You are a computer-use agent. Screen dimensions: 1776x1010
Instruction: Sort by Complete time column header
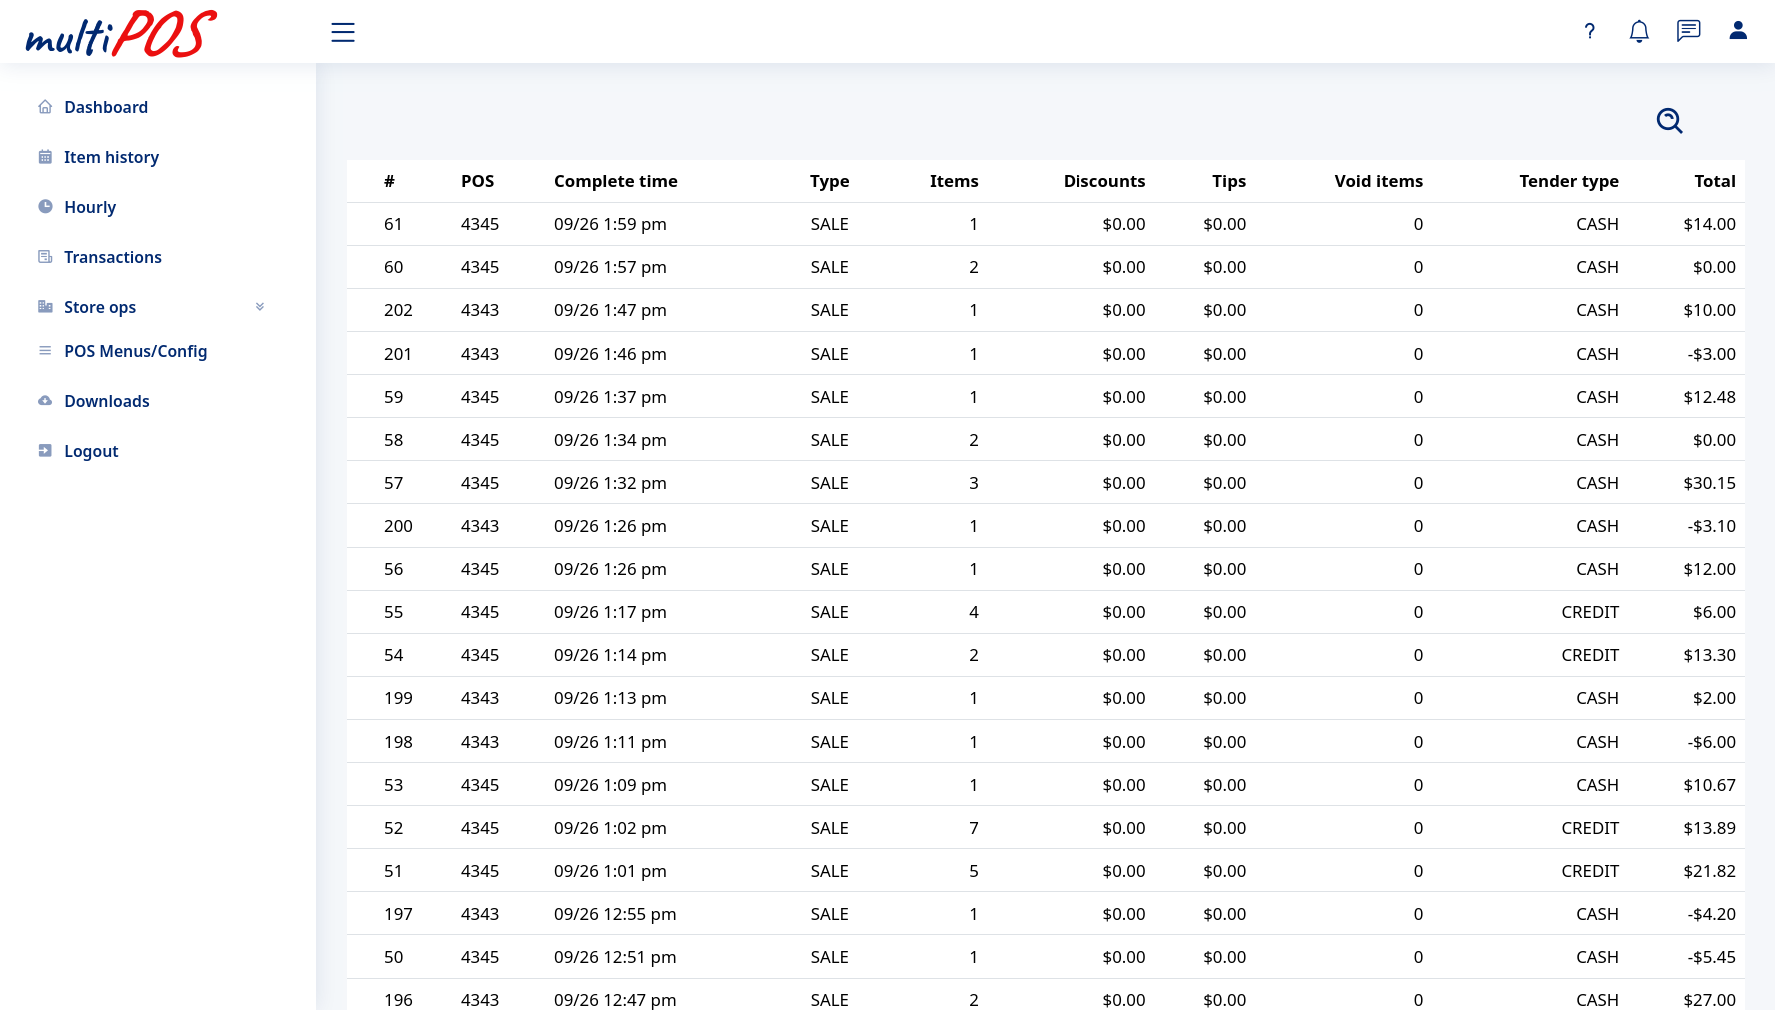(x=615, y=181)
